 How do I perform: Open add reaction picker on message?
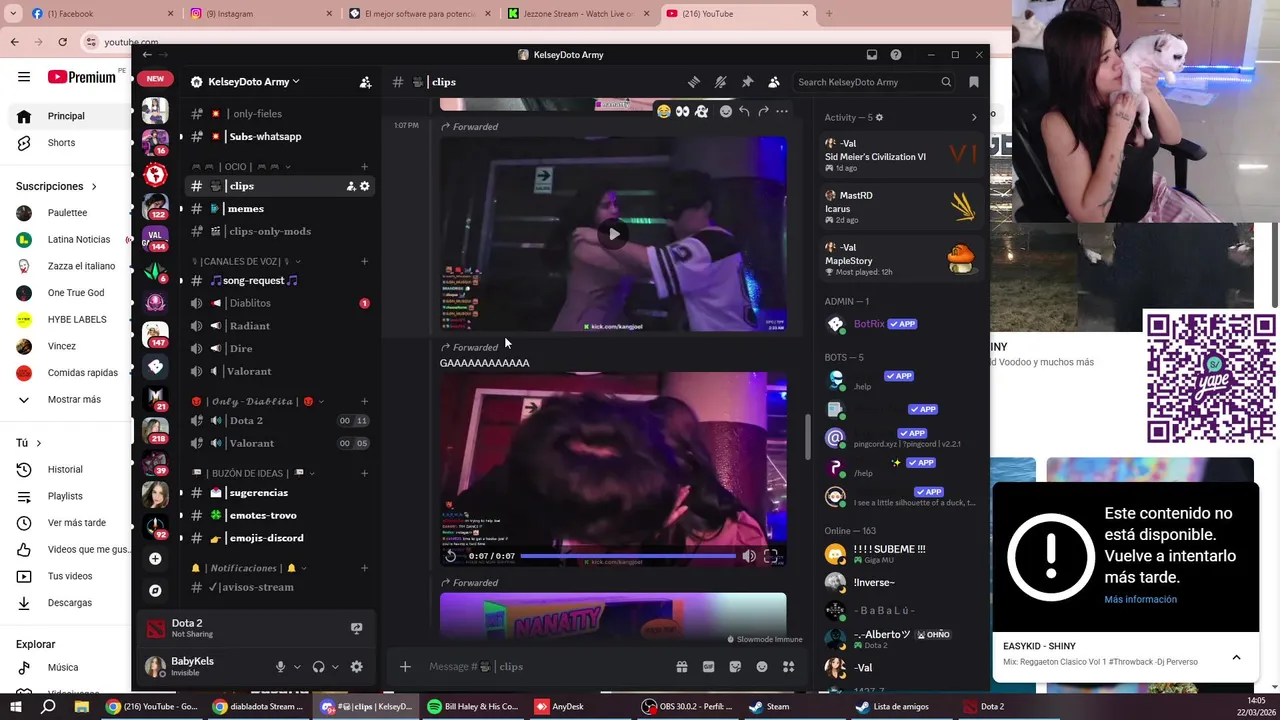[726, 111]
